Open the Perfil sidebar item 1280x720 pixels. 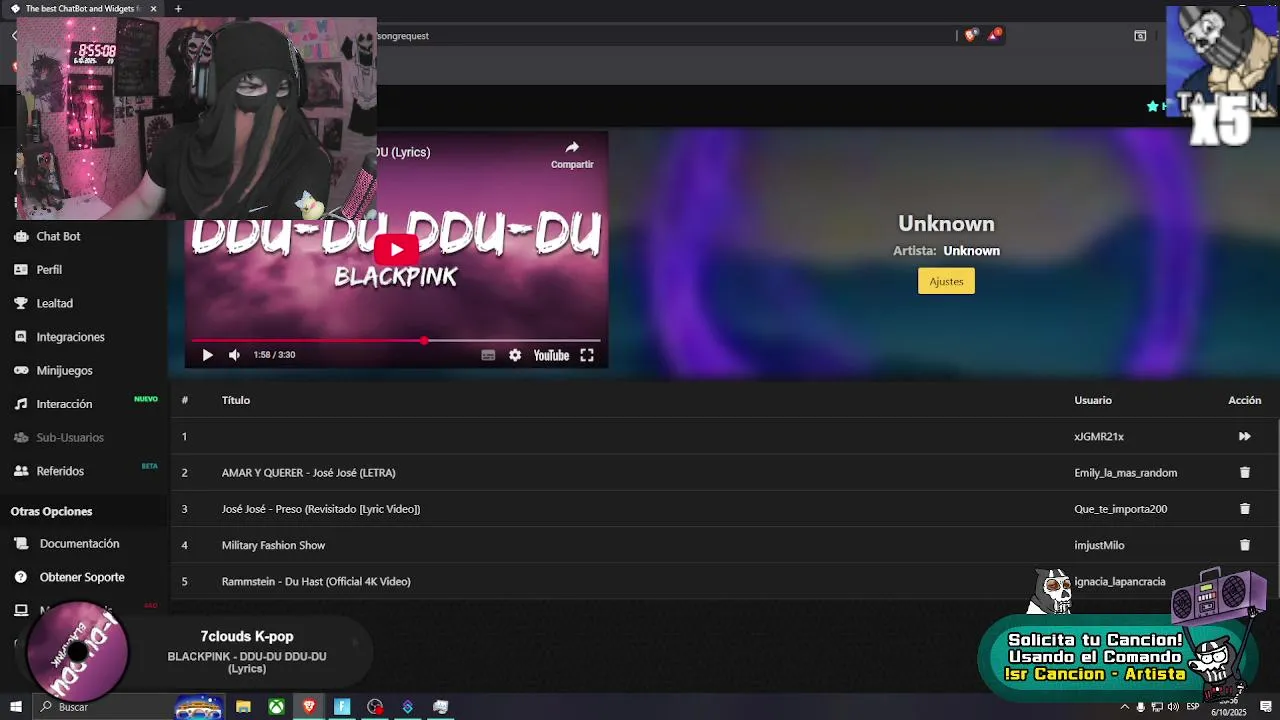(x=49, y=270)
